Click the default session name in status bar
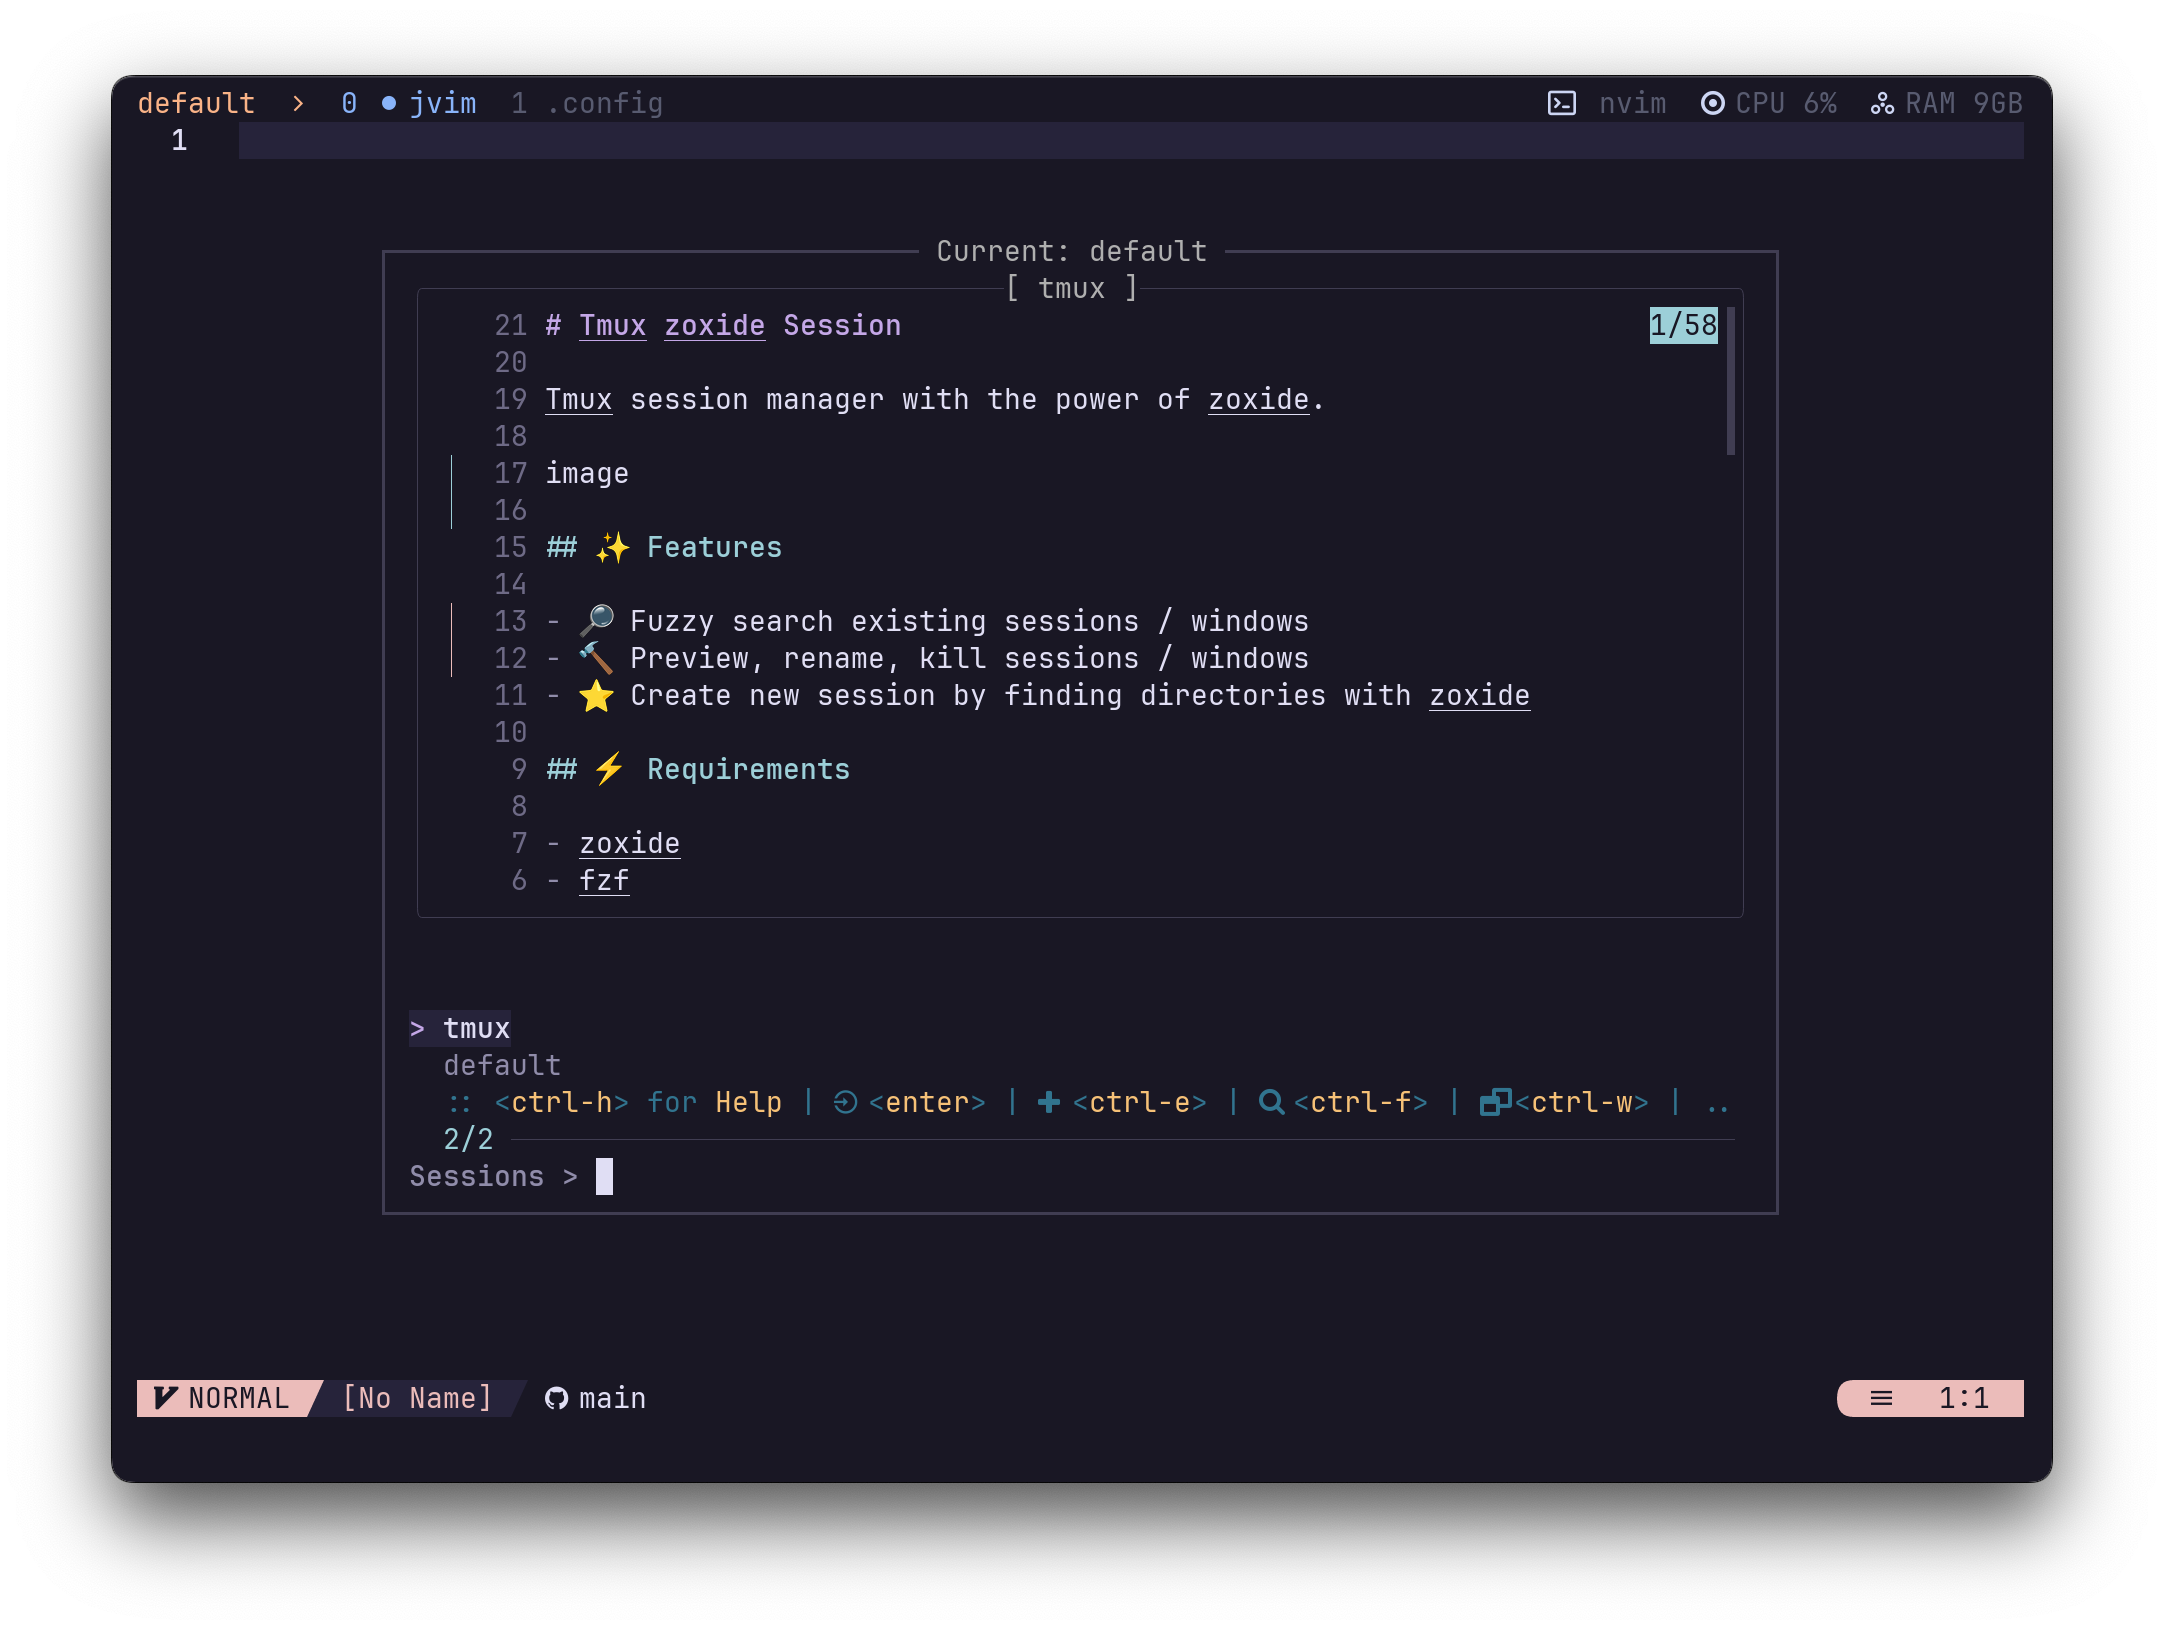 pyautogui.click(x=196, y=103)
